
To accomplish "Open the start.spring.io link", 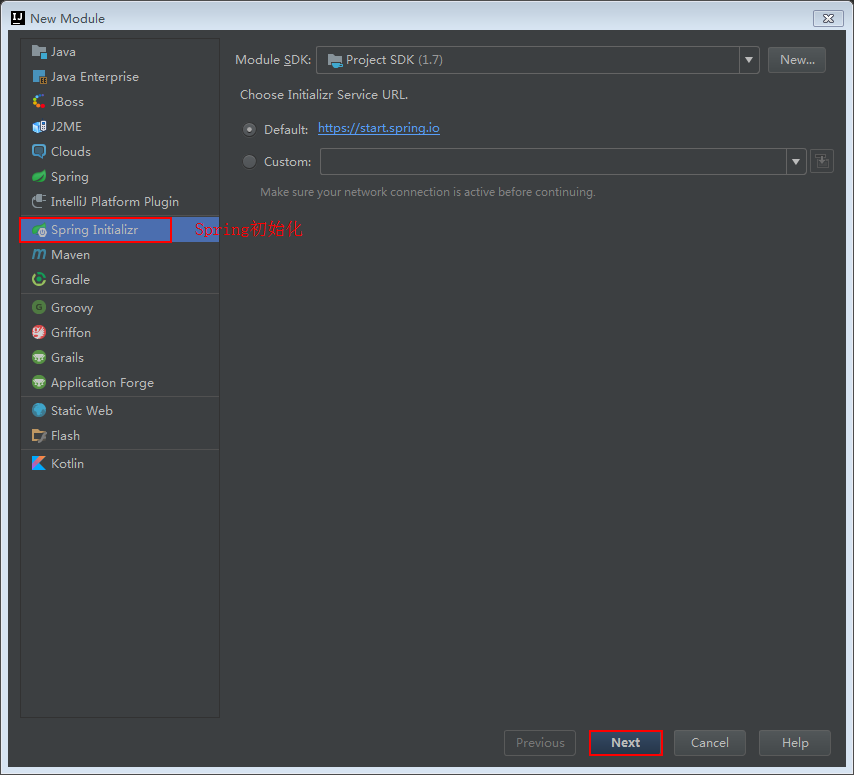I will (379, 129).
